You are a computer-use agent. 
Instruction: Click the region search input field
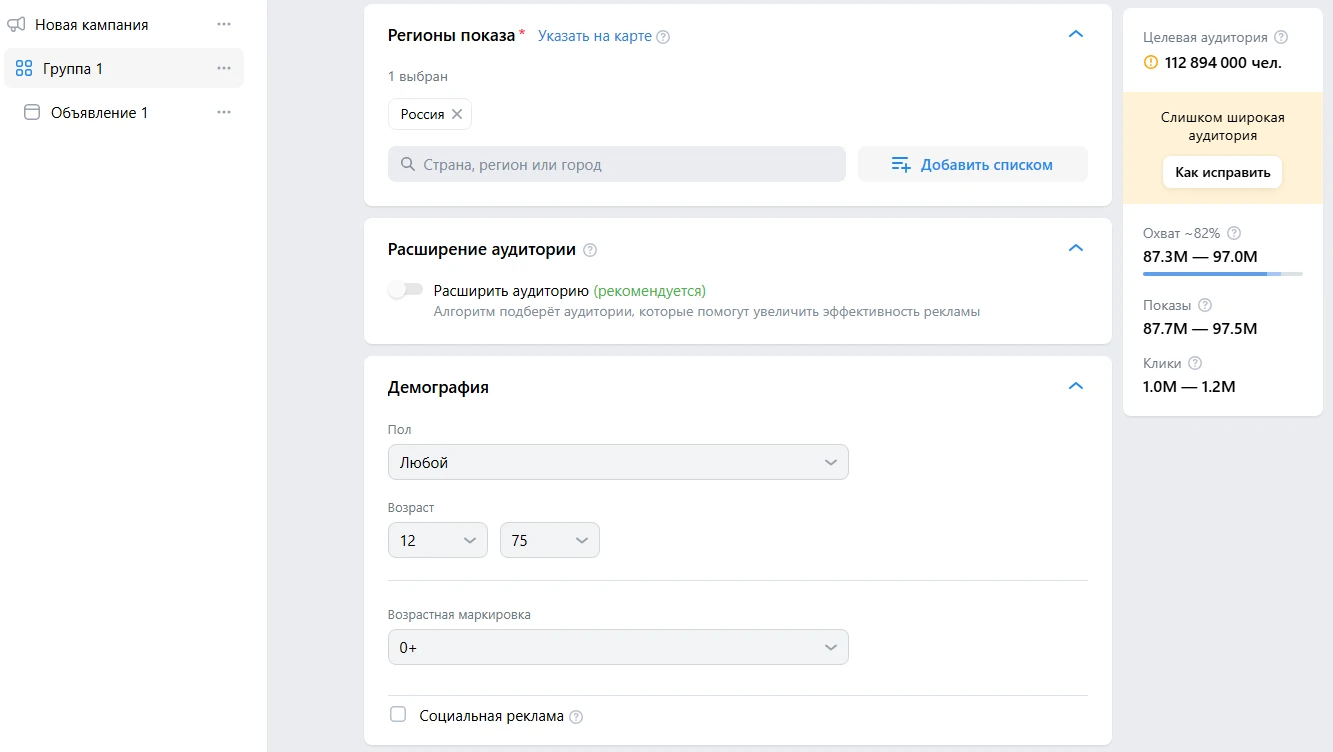click(616, 165)
